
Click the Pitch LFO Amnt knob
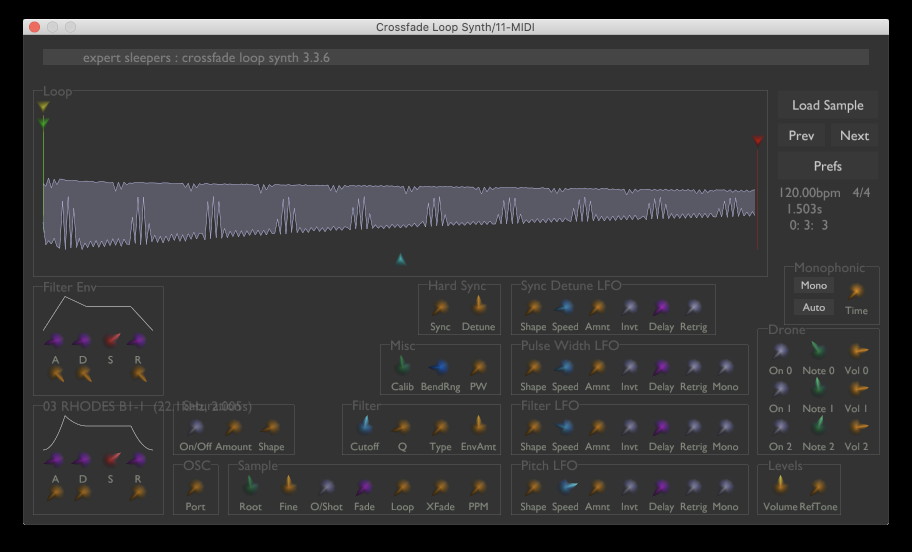597,487
